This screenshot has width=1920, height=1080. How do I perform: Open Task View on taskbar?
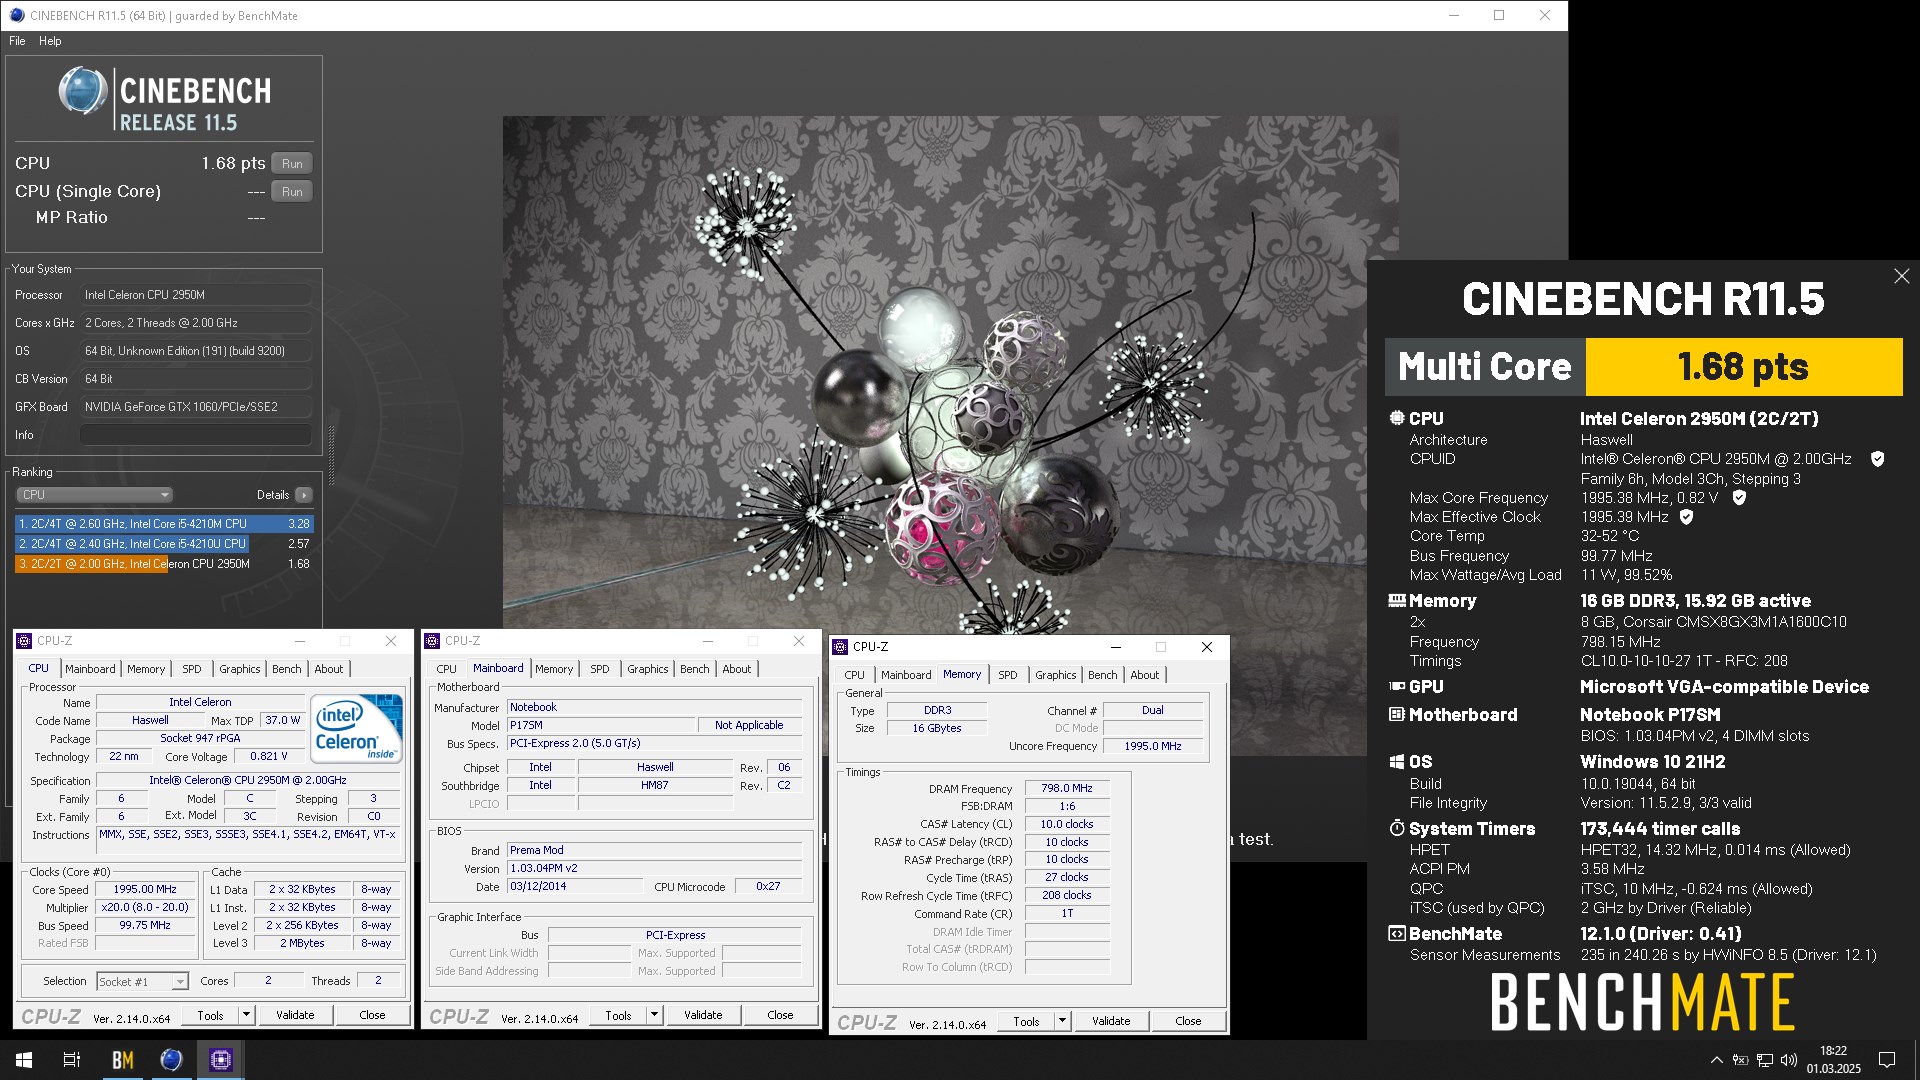[72, 1060]
